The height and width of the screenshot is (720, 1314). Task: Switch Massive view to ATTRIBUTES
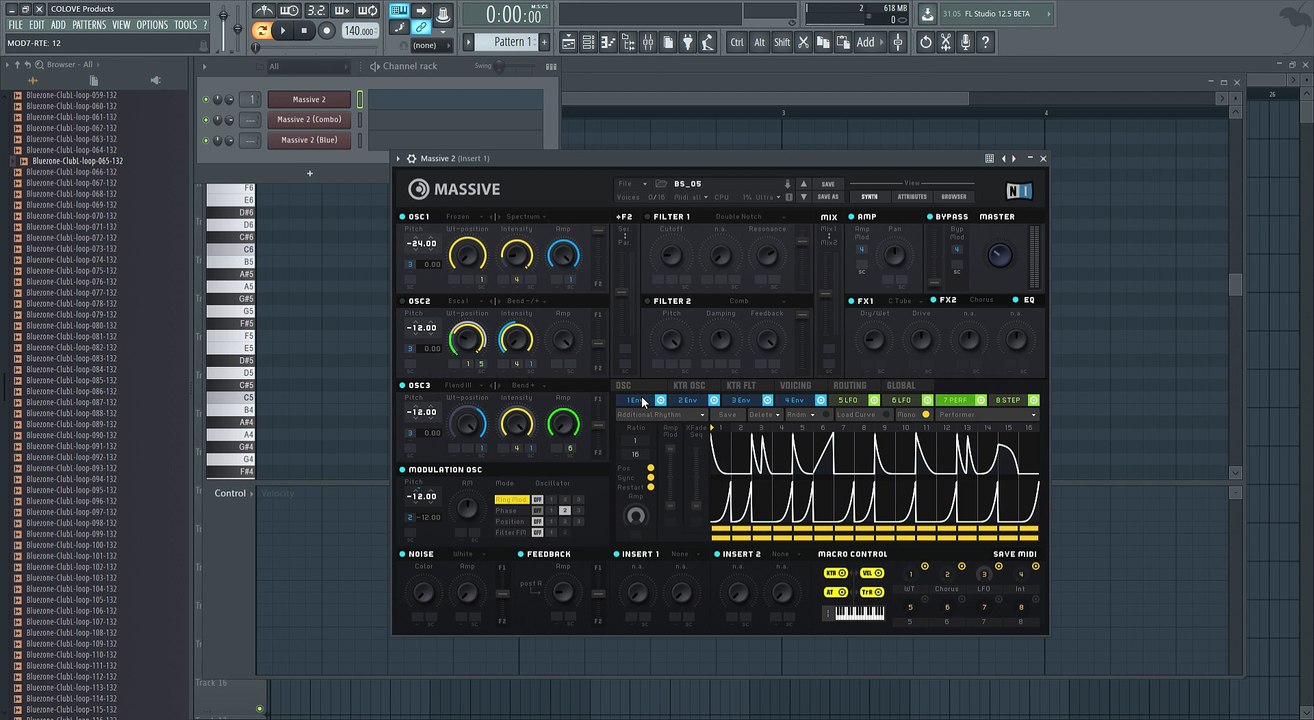911,197
